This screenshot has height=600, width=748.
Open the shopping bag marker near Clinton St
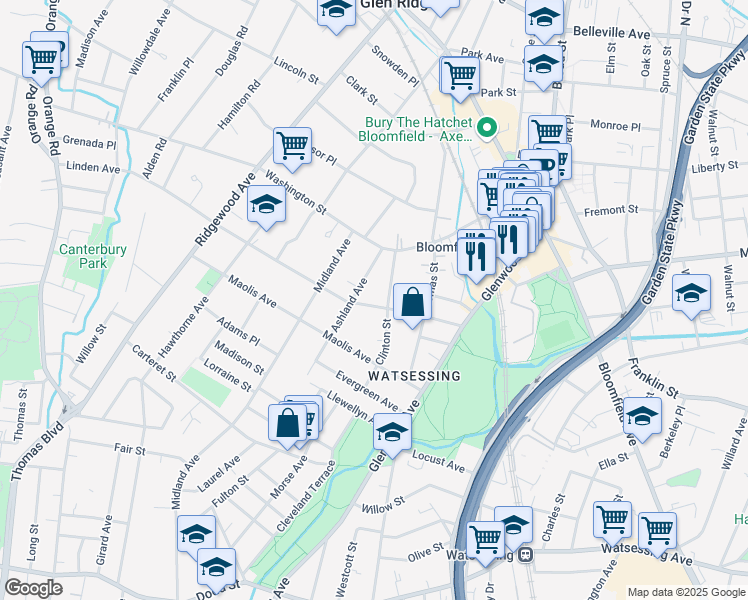point(412,303)
